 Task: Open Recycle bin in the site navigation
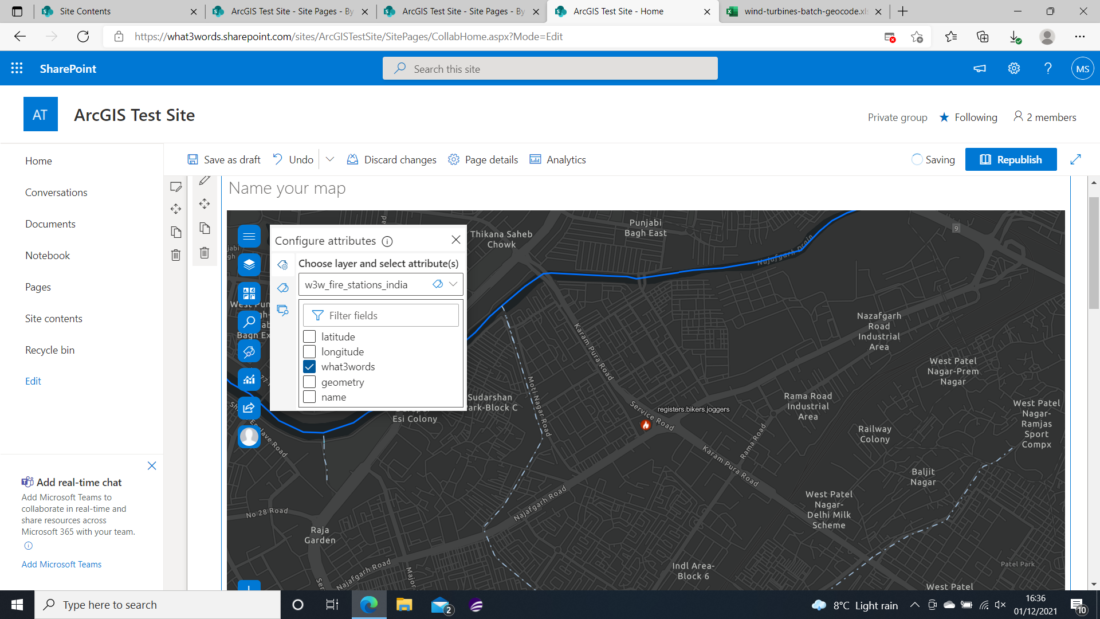pos(49,350)
